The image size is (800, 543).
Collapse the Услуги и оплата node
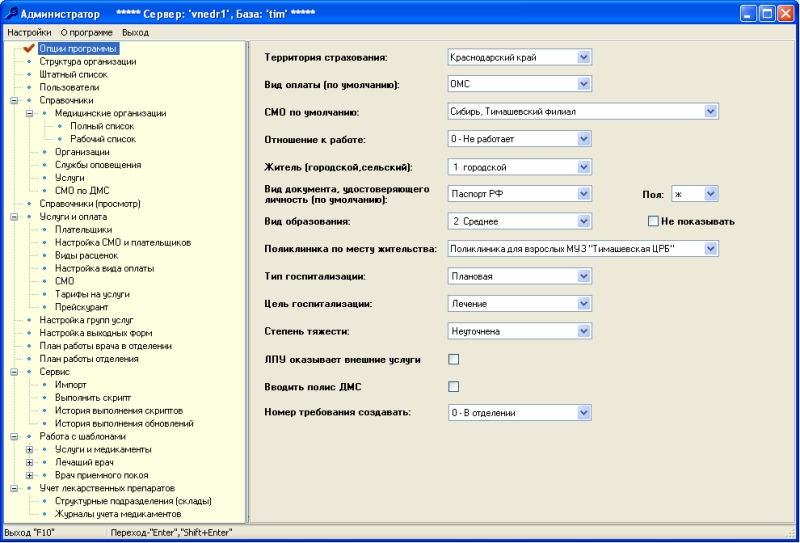pos(14,217)
